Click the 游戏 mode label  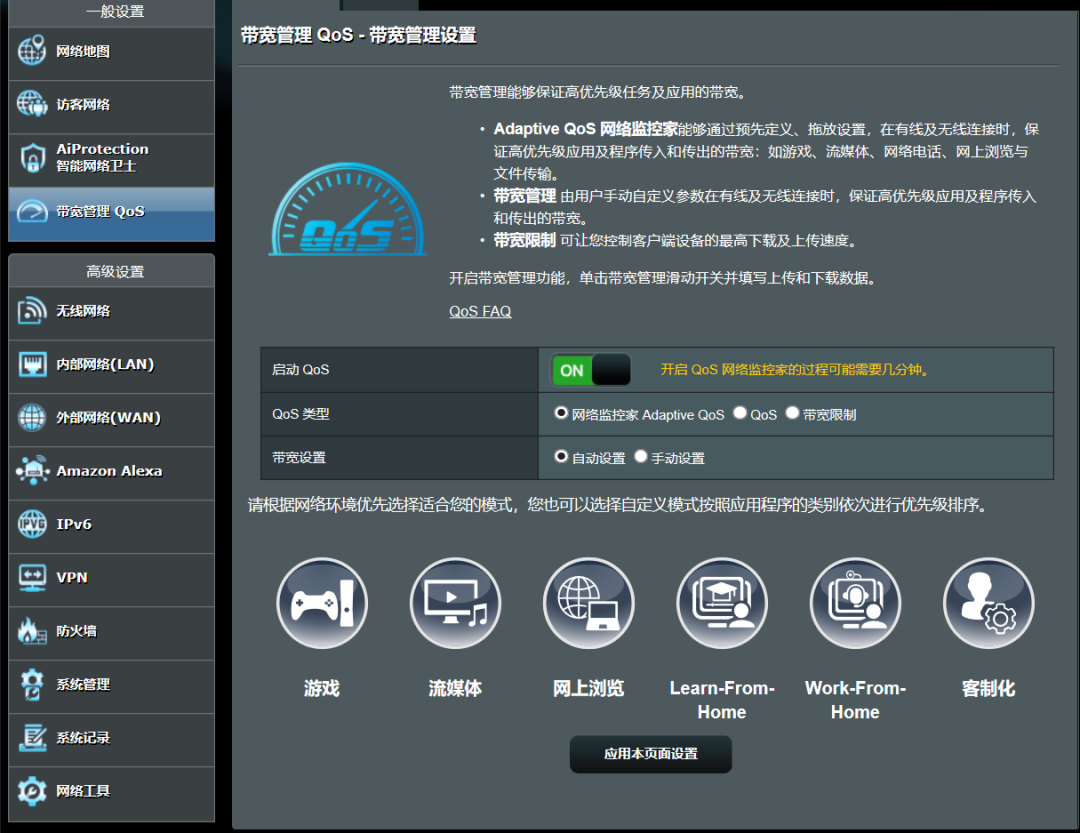(x=322, y=688)
